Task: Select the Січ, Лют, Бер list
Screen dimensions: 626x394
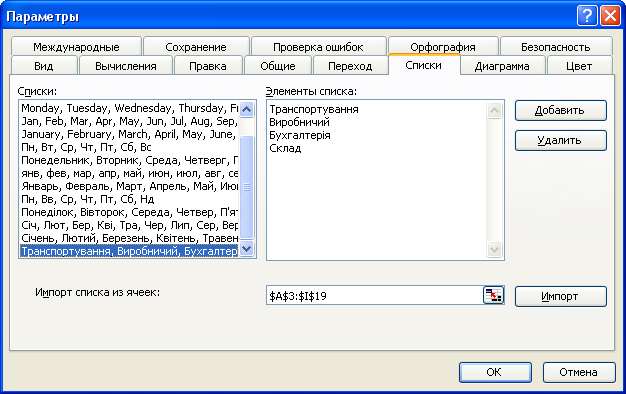Action: [129, 225]
